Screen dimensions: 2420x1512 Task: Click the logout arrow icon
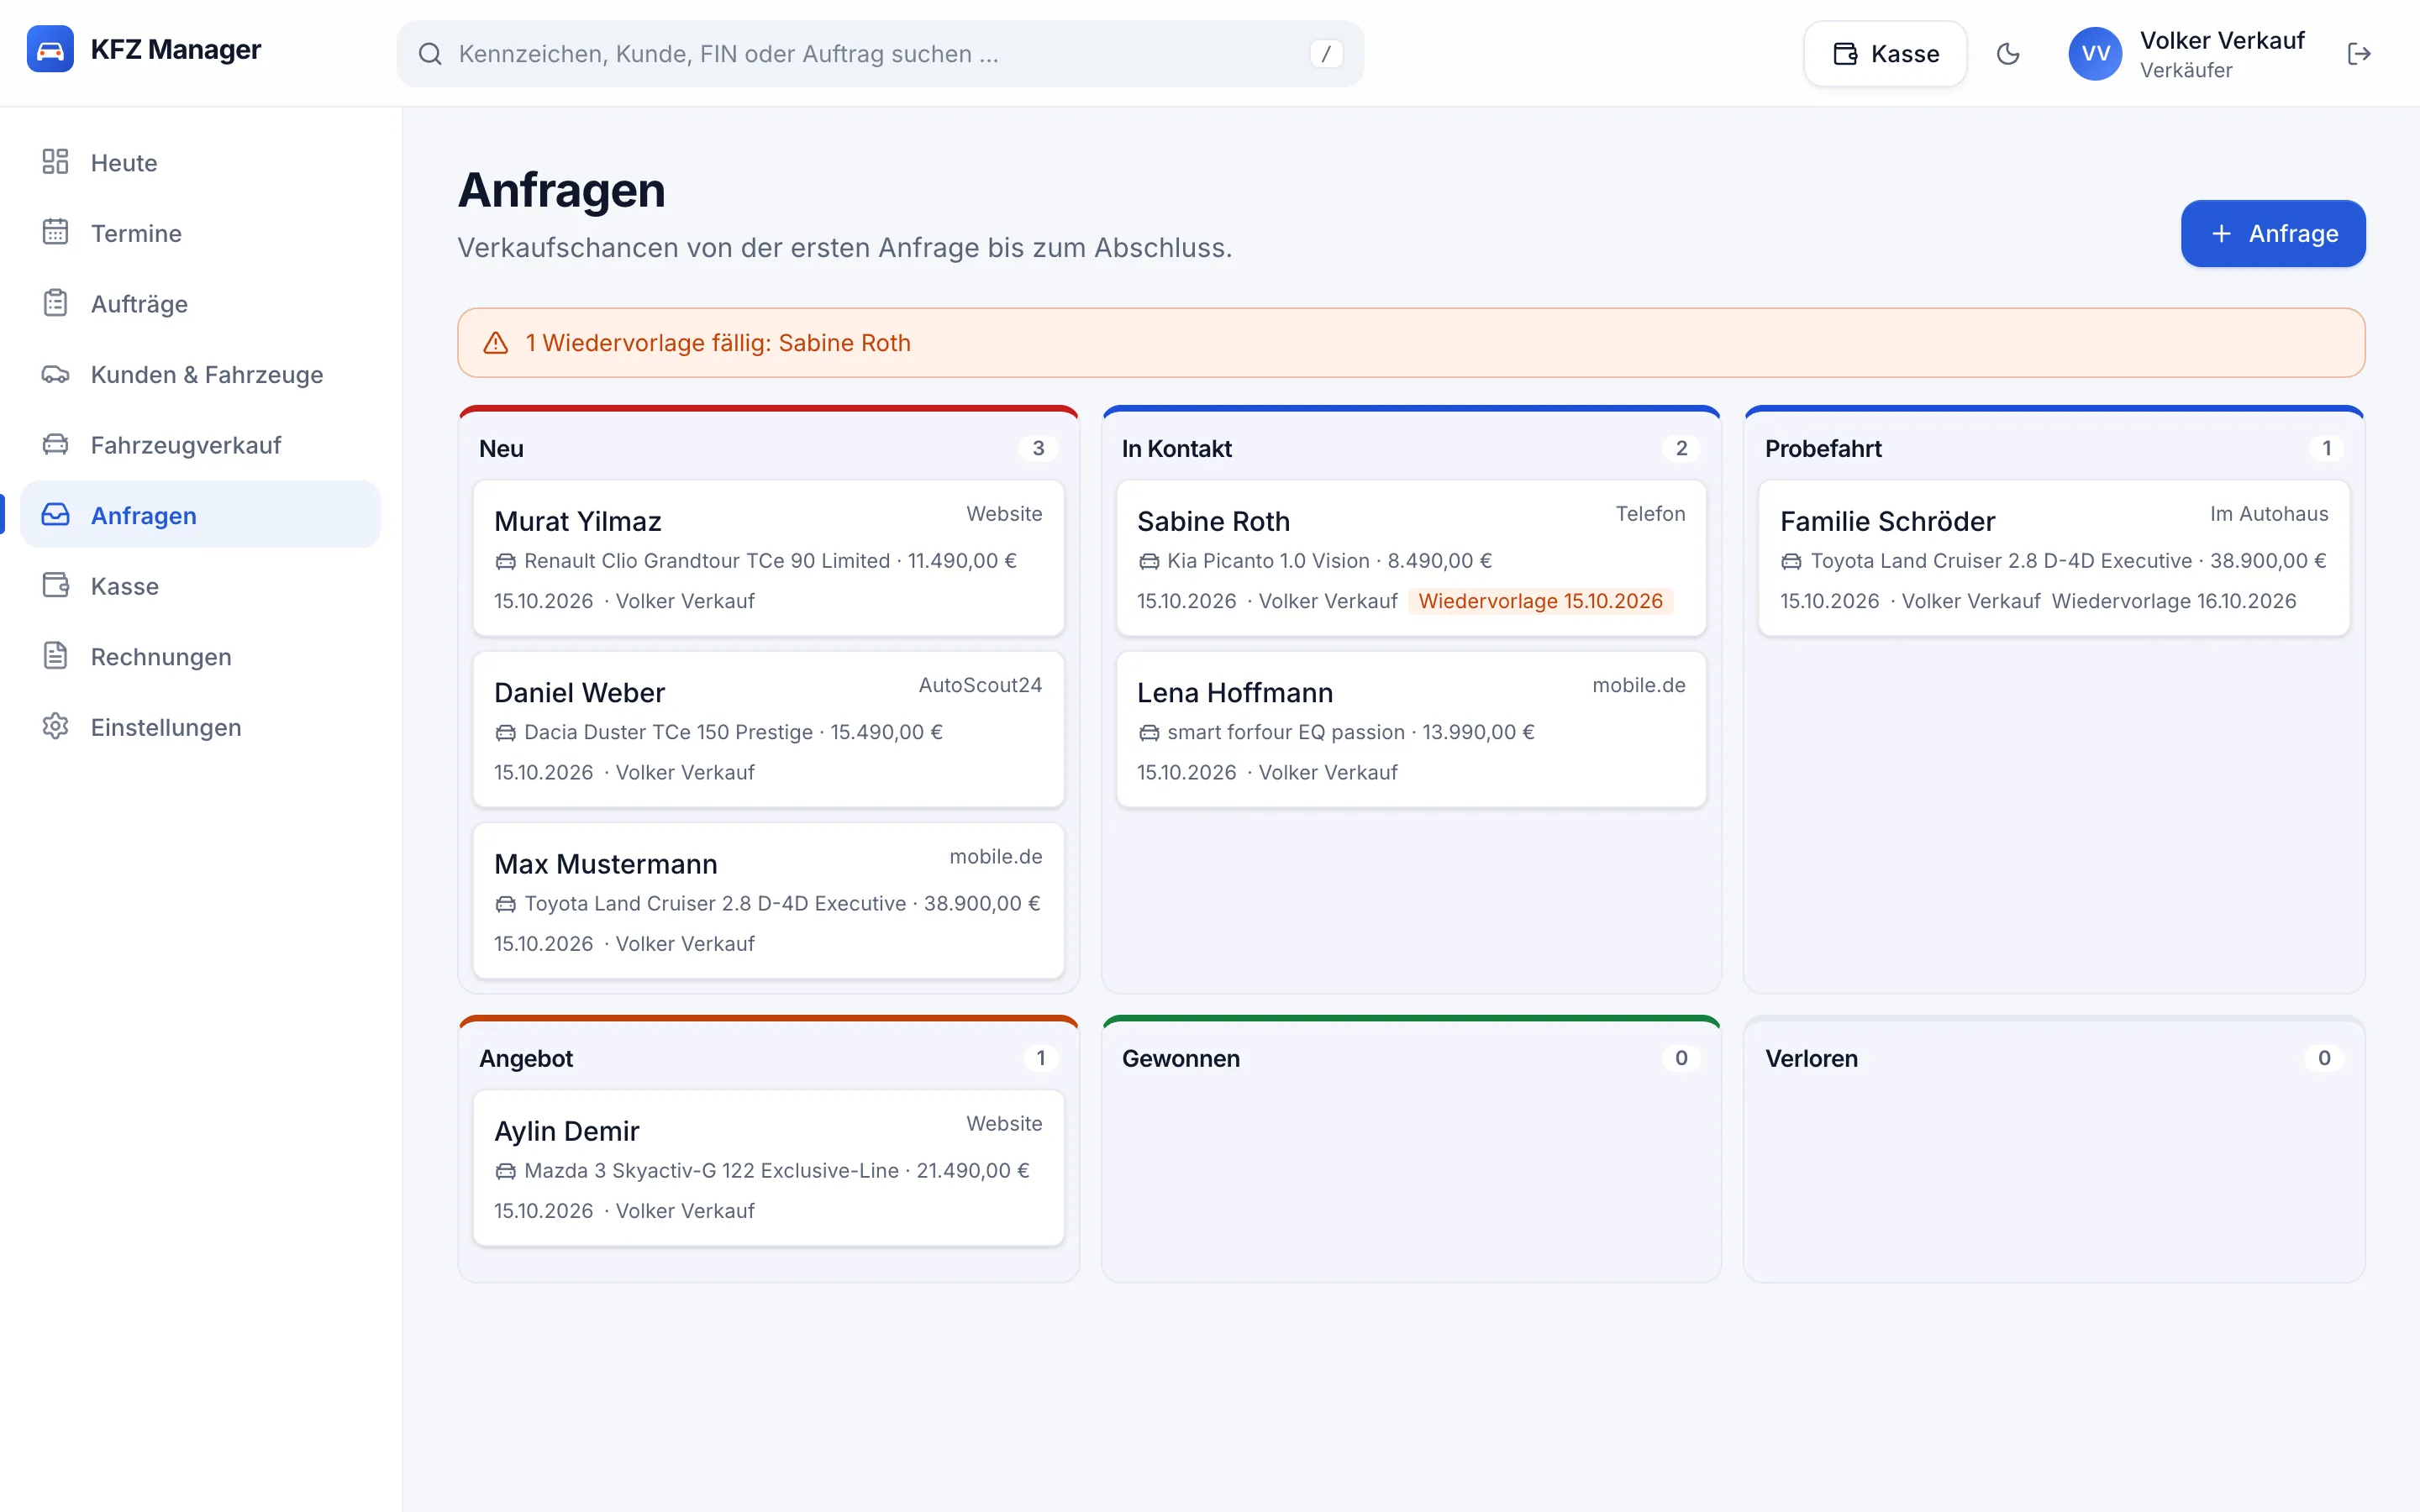tap(2359, 54)
